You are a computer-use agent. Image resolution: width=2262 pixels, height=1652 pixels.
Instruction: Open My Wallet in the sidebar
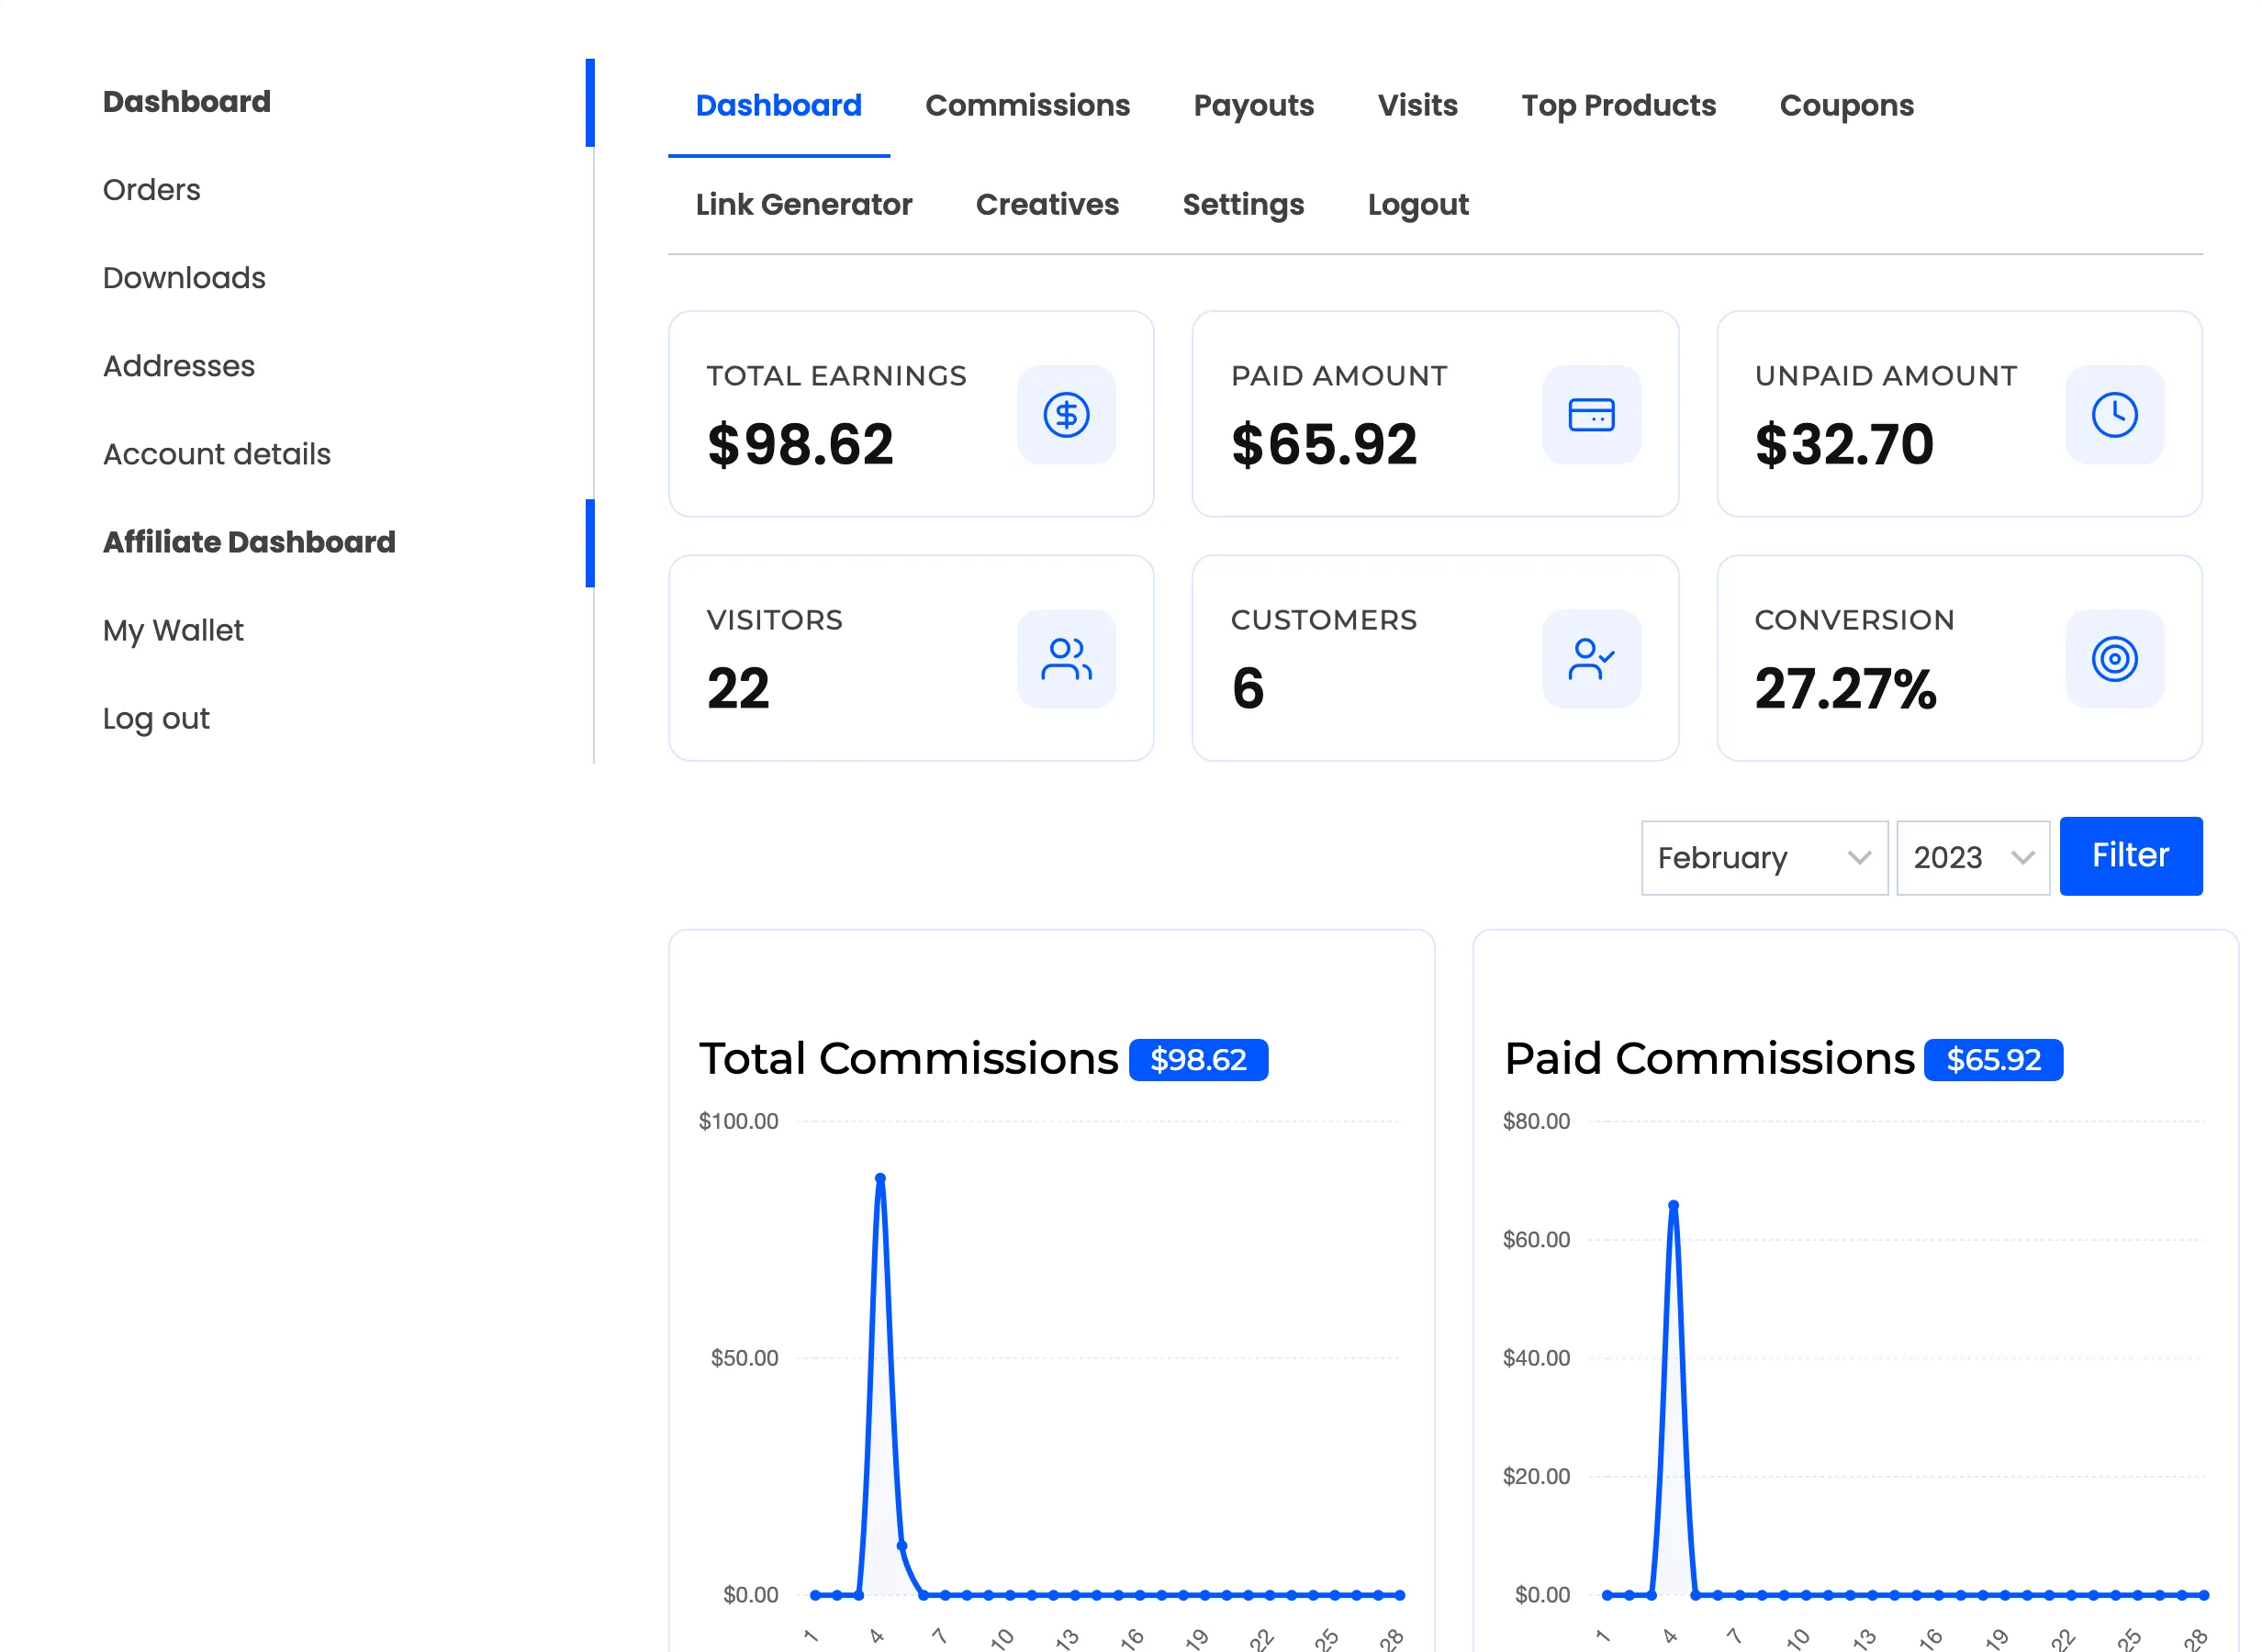pos(173,631)
